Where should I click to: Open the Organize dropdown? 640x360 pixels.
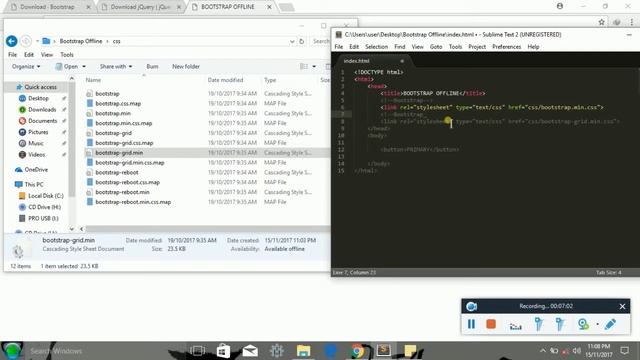(26, 66)
